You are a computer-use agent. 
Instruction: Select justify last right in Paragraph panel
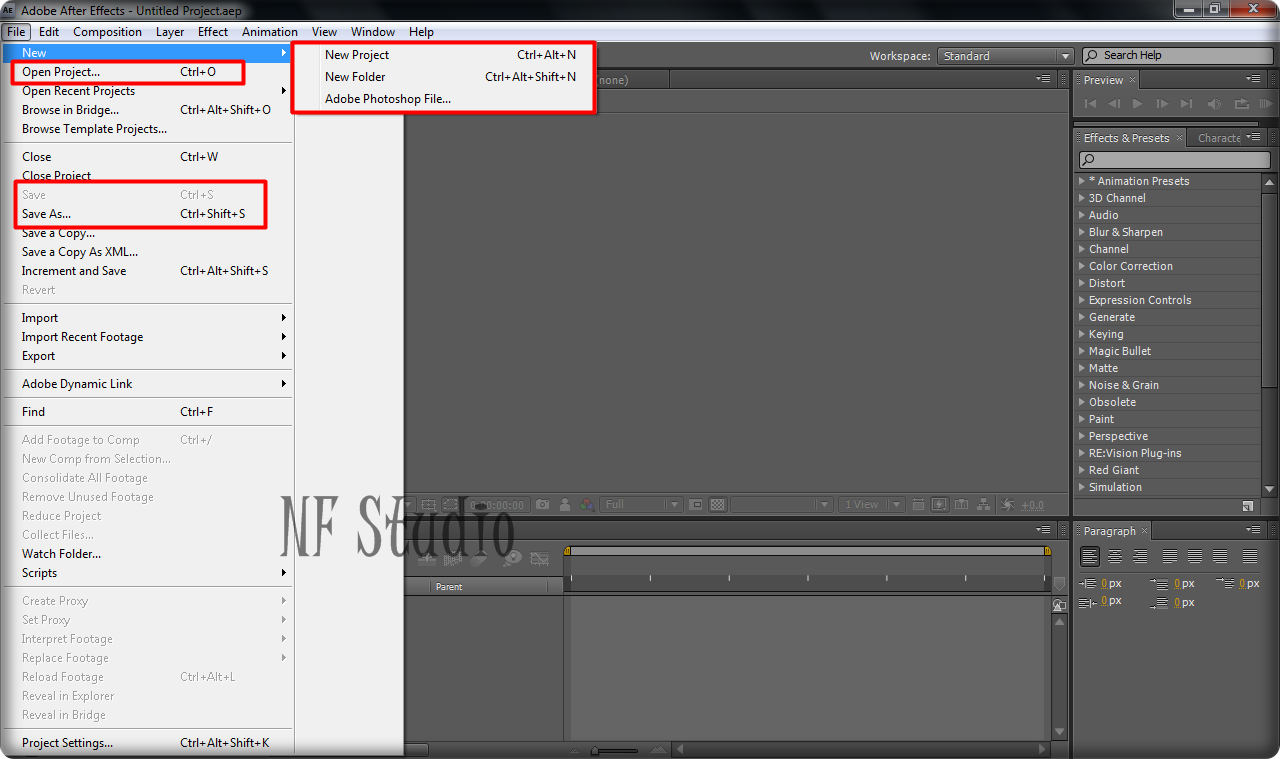point(1220,556)
